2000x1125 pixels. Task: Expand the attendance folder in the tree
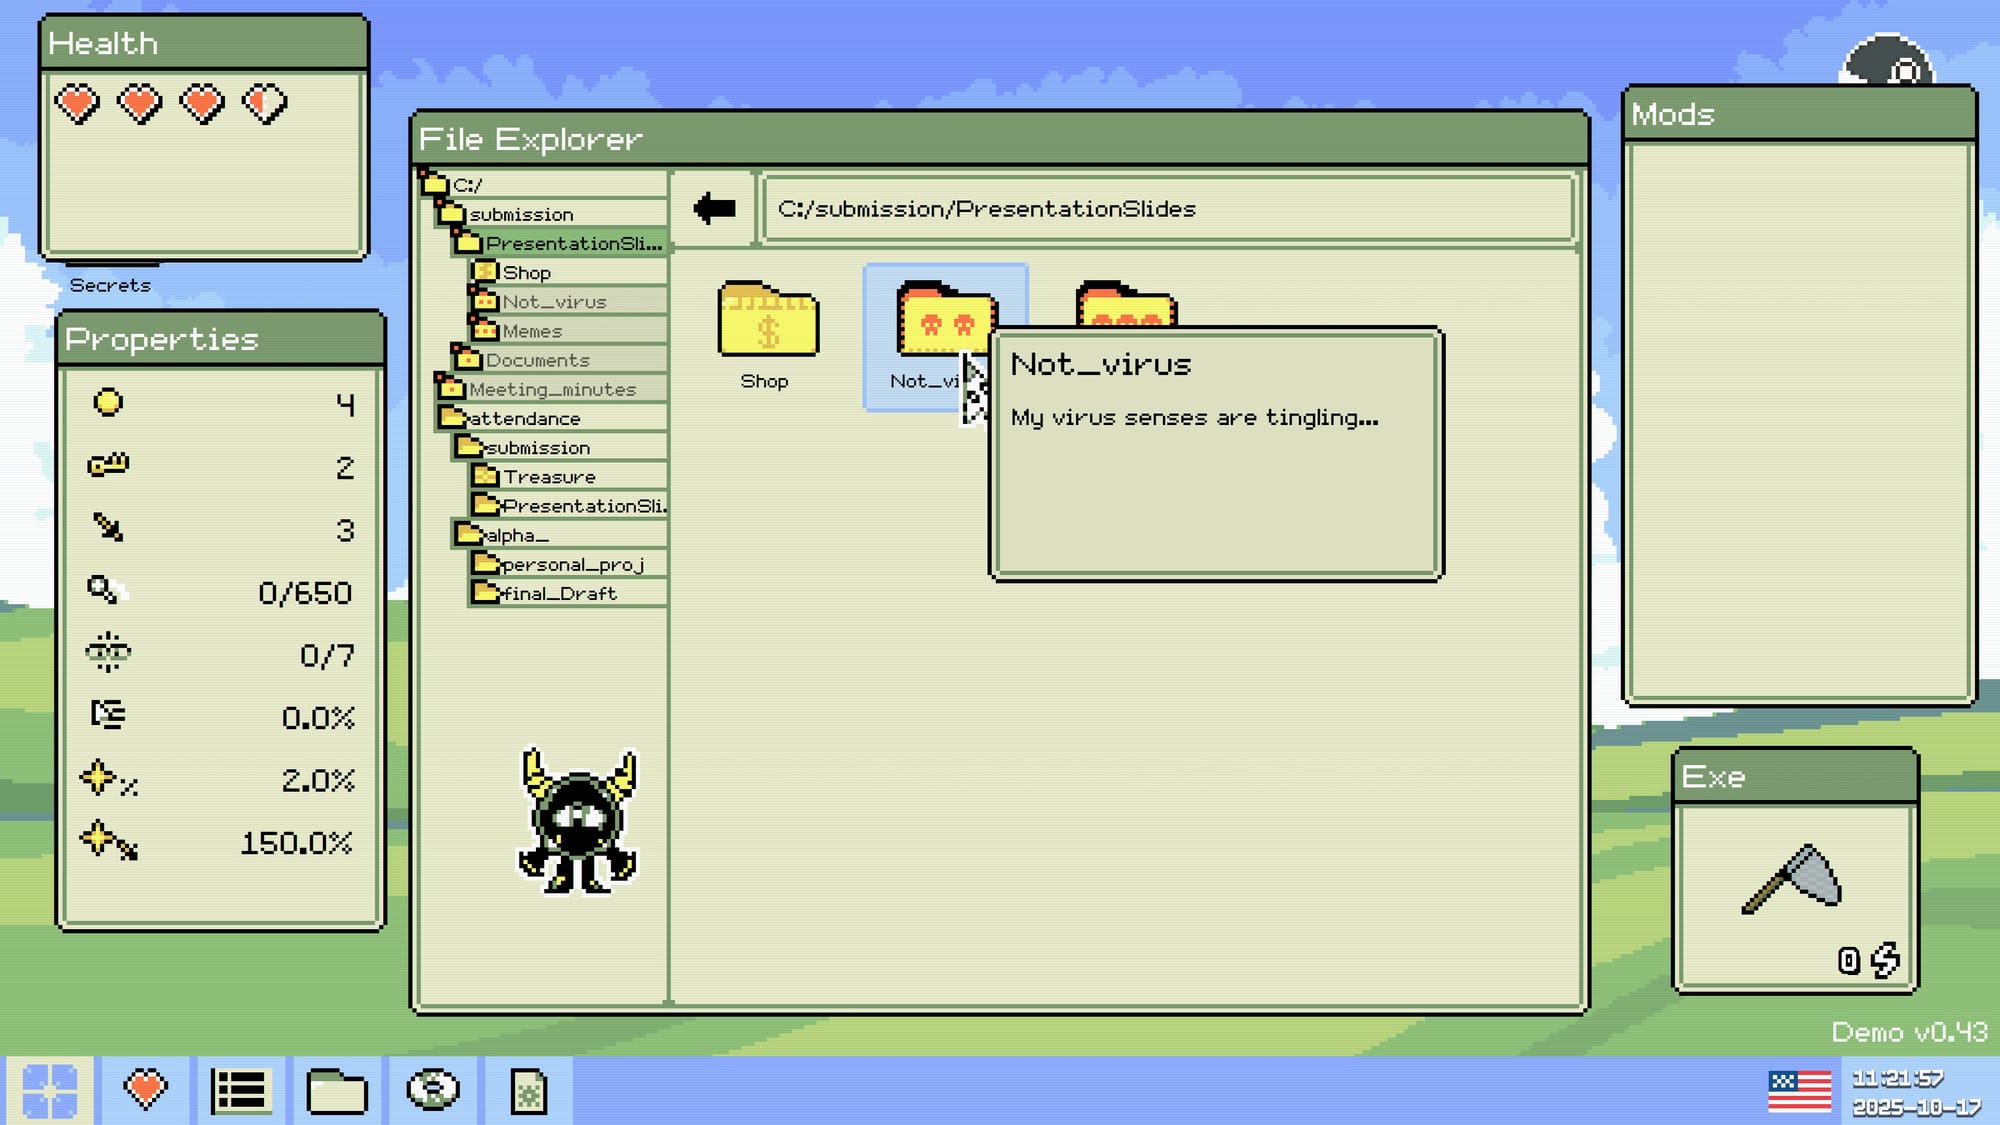tap(524, 418)
